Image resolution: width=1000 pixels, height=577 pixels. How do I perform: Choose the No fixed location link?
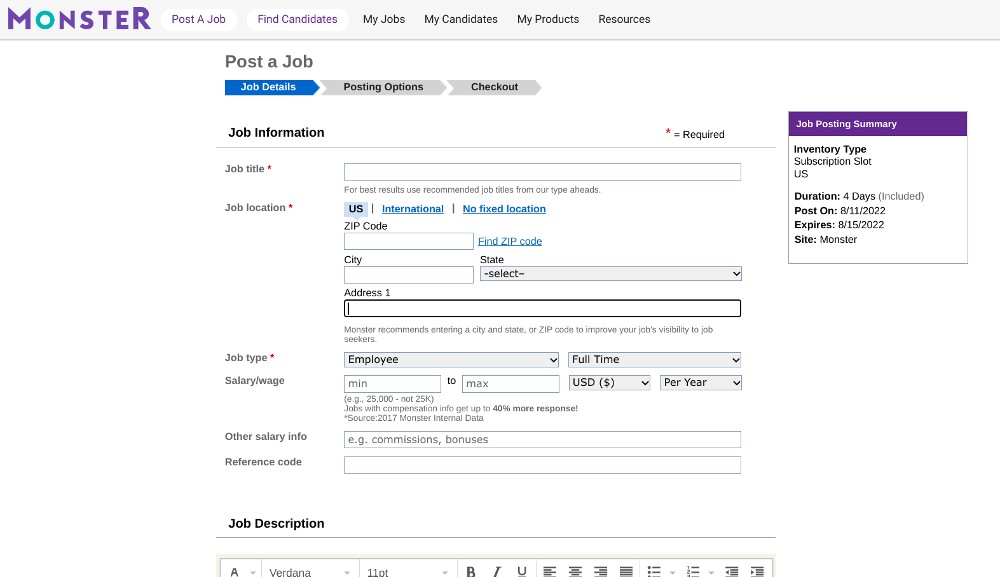tap(504, 209)
